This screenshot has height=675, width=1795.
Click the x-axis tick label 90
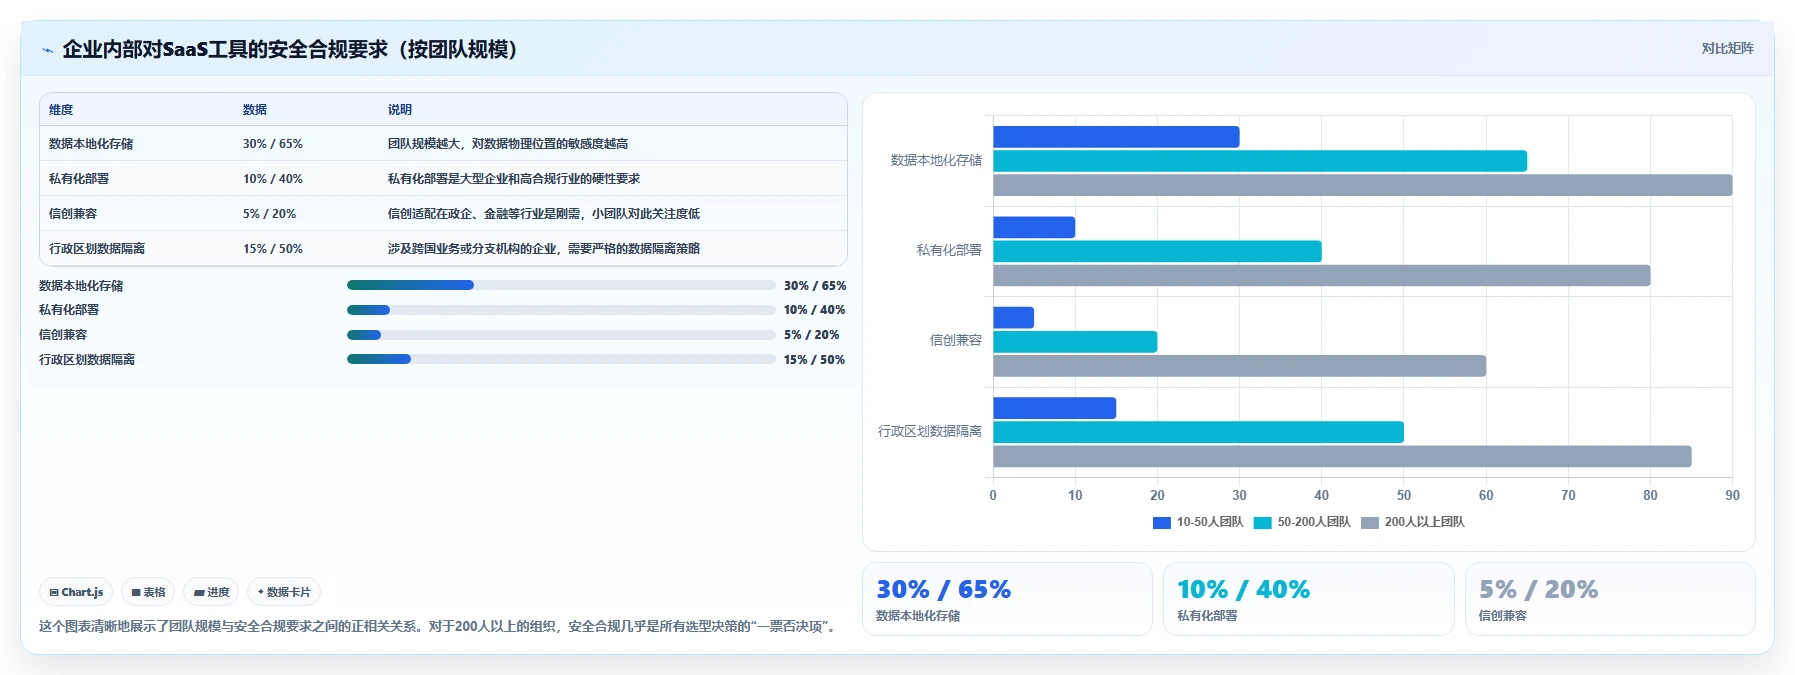tap(1732, 495)
